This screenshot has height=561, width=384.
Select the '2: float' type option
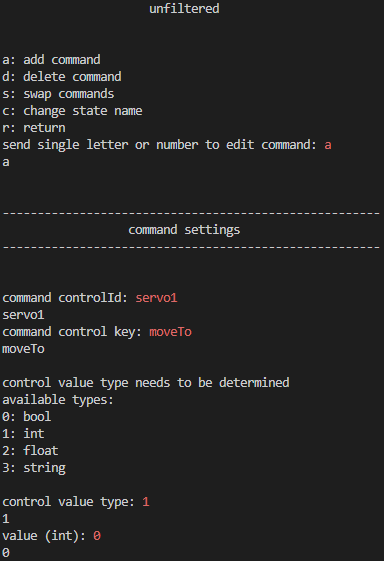pos(30,451)
